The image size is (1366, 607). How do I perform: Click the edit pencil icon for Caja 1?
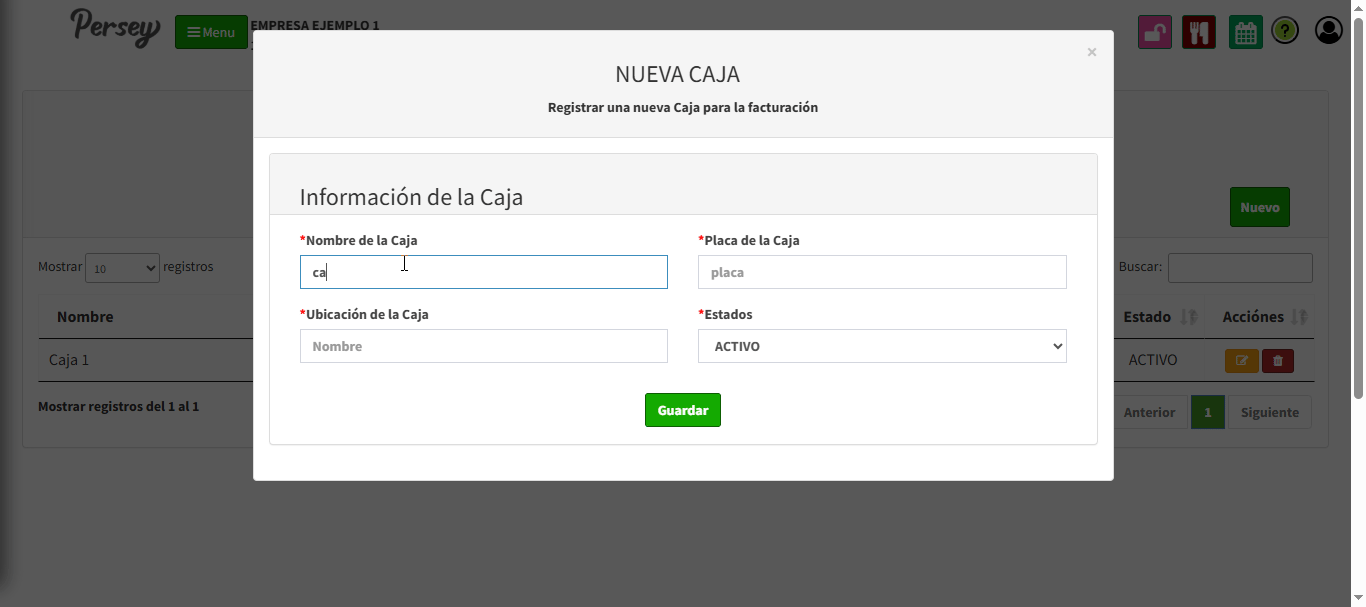1241,361
